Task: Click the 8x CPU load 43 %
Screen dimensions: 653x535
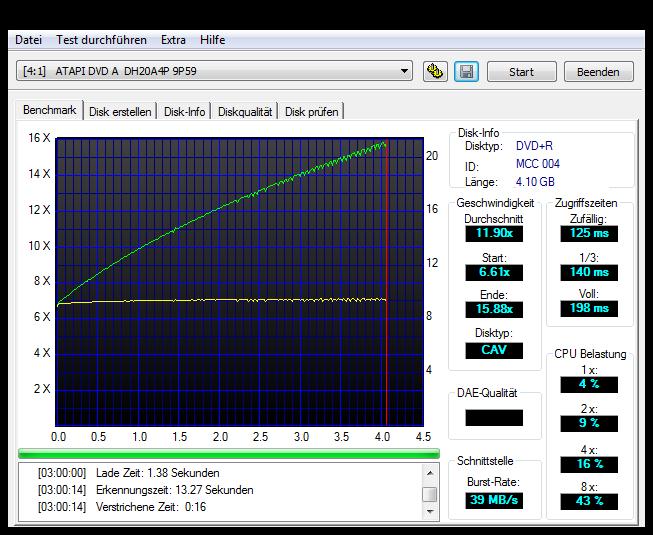Action: tap(589, 501)
